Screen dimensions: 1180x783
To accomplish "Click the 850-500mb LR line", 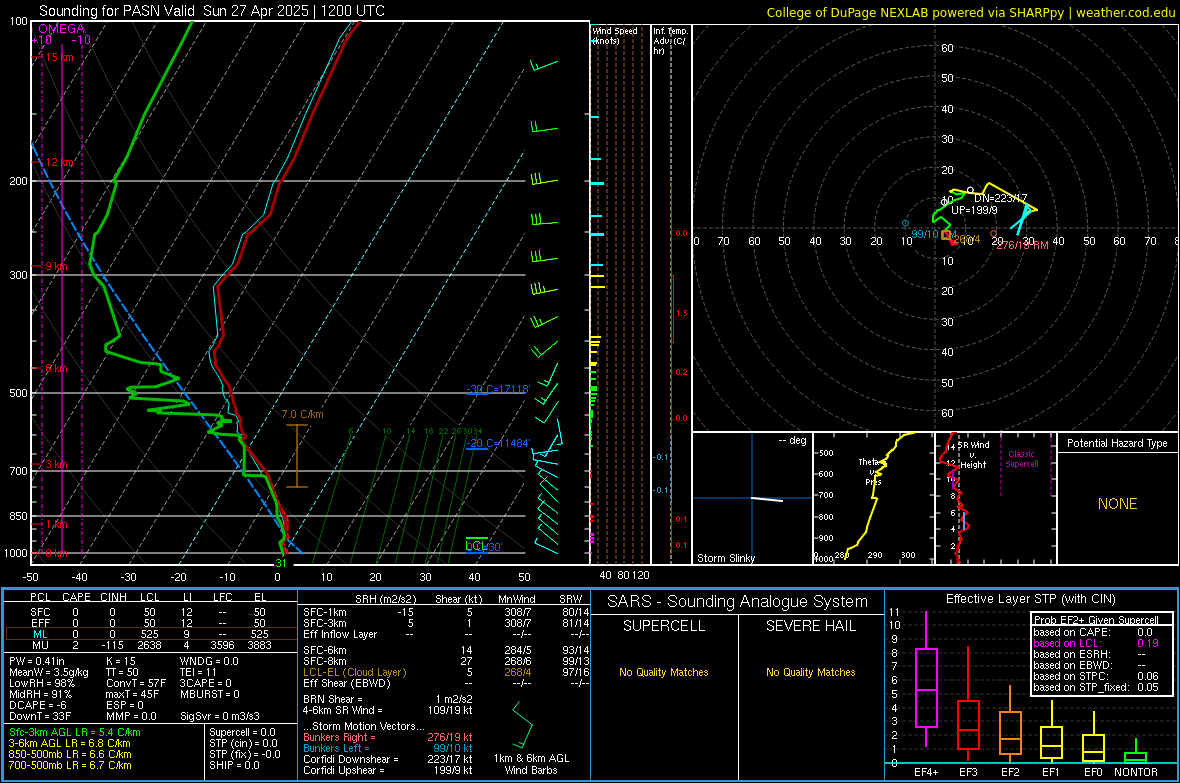I will tap(70, 754).
